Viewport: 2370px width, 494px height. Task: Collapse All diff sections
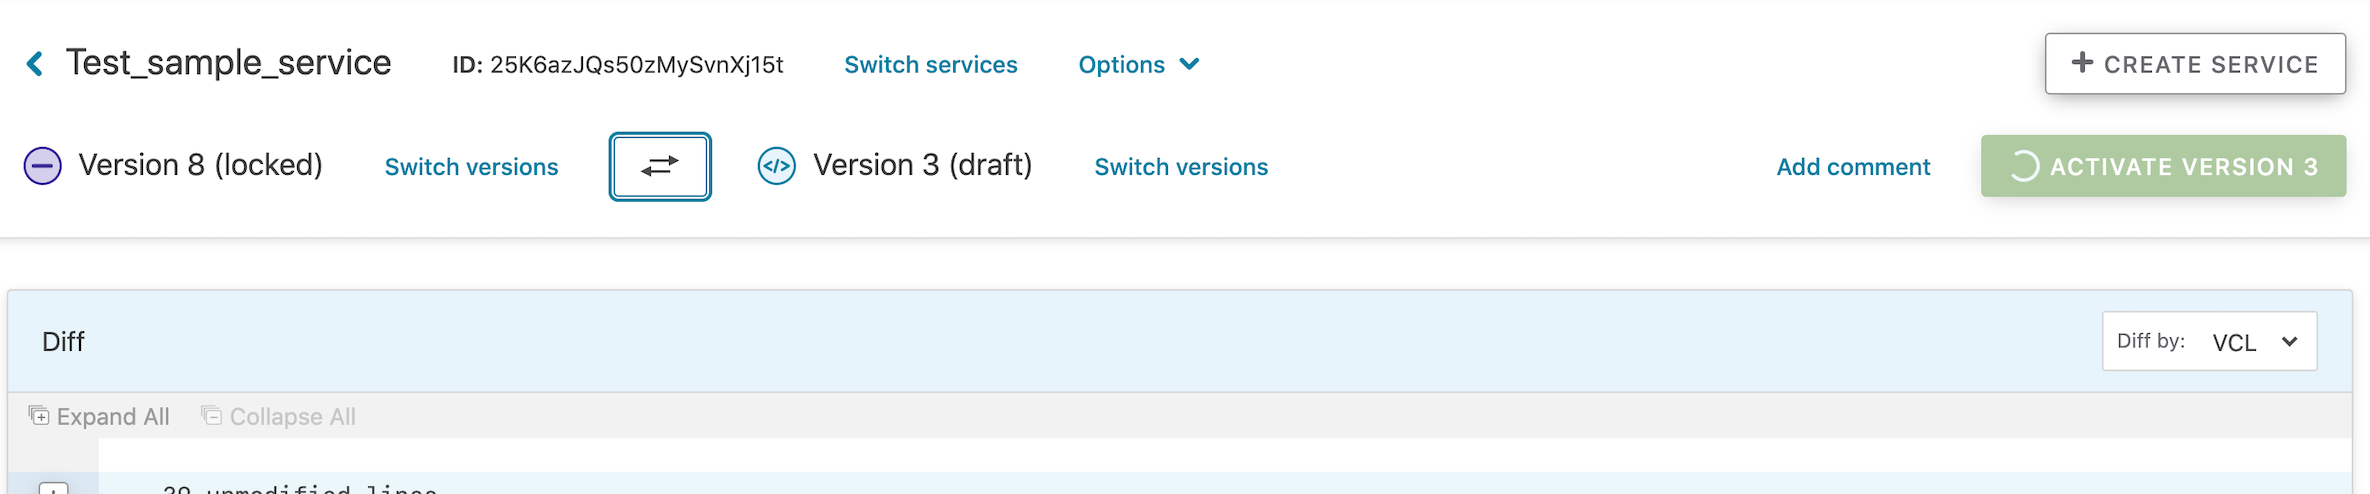pos(278,416)
